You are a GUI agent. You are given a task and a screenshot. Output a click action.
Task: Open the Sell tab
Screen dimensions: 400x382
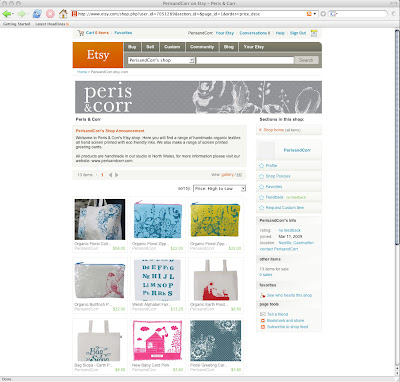pyautogui.click(x=150, y=47)
